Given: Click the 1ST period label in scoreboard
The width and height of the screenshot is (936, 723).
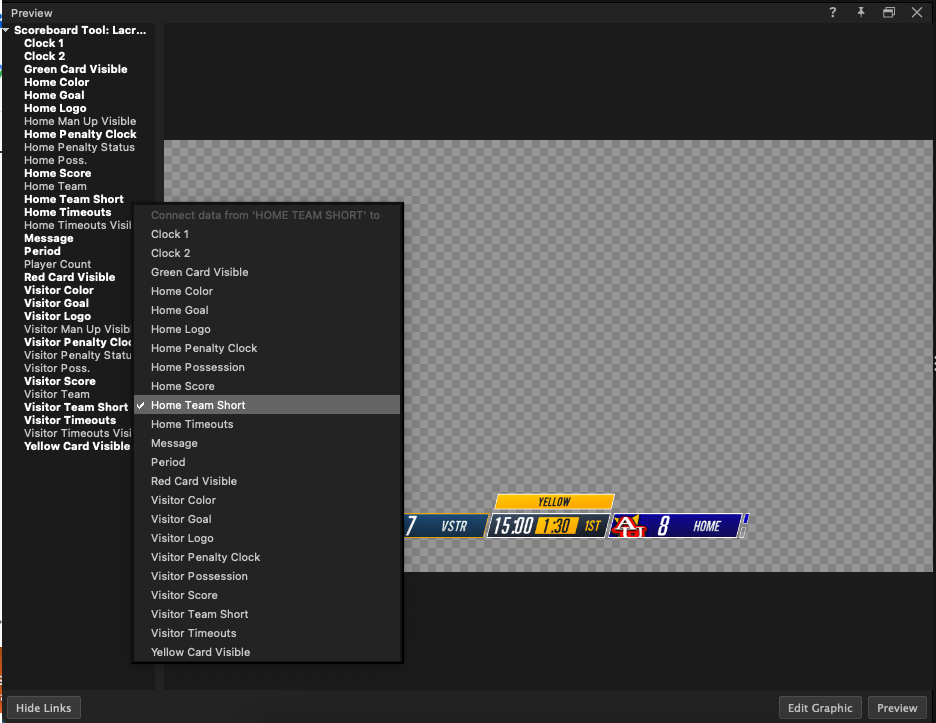Looking at the screenshot, I should (592, 526).
